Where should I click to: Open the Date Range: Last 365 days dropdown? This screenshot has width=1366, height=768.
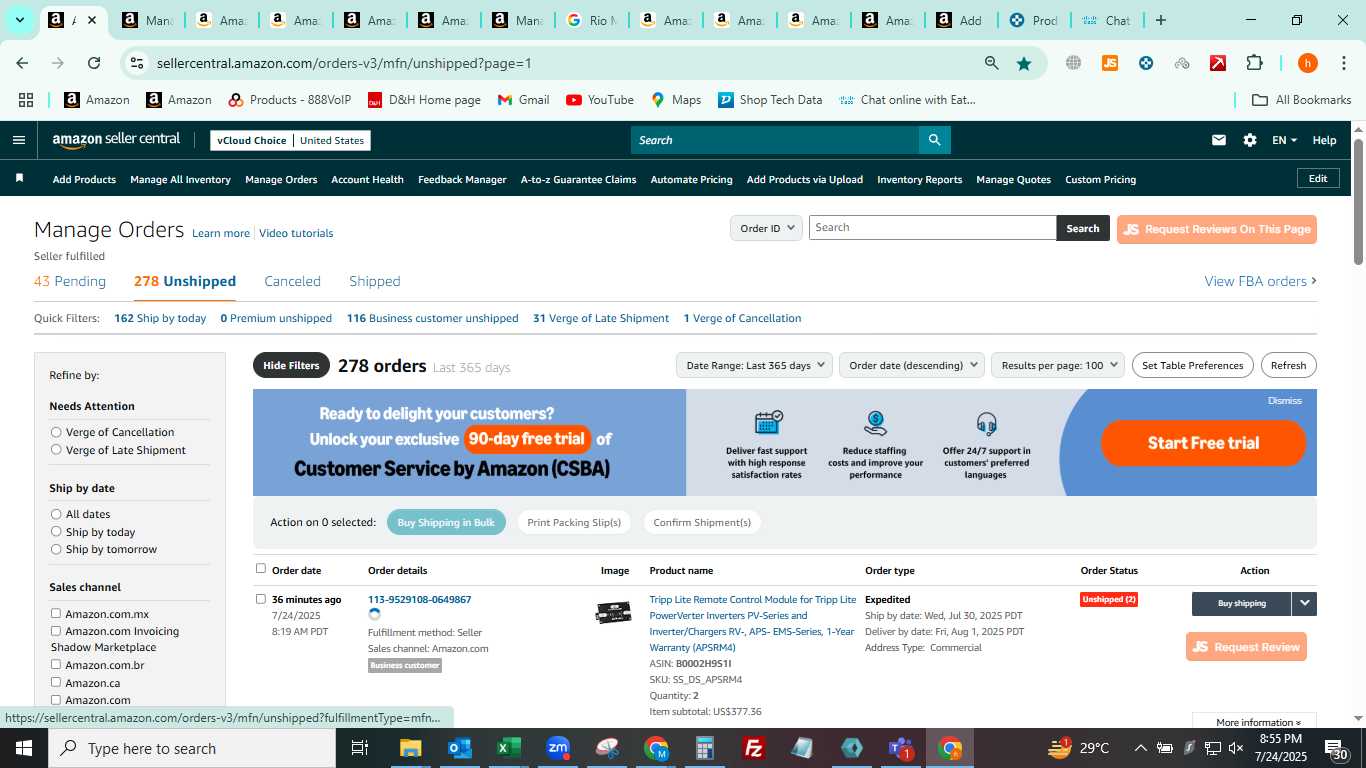[x=754, y=365]
